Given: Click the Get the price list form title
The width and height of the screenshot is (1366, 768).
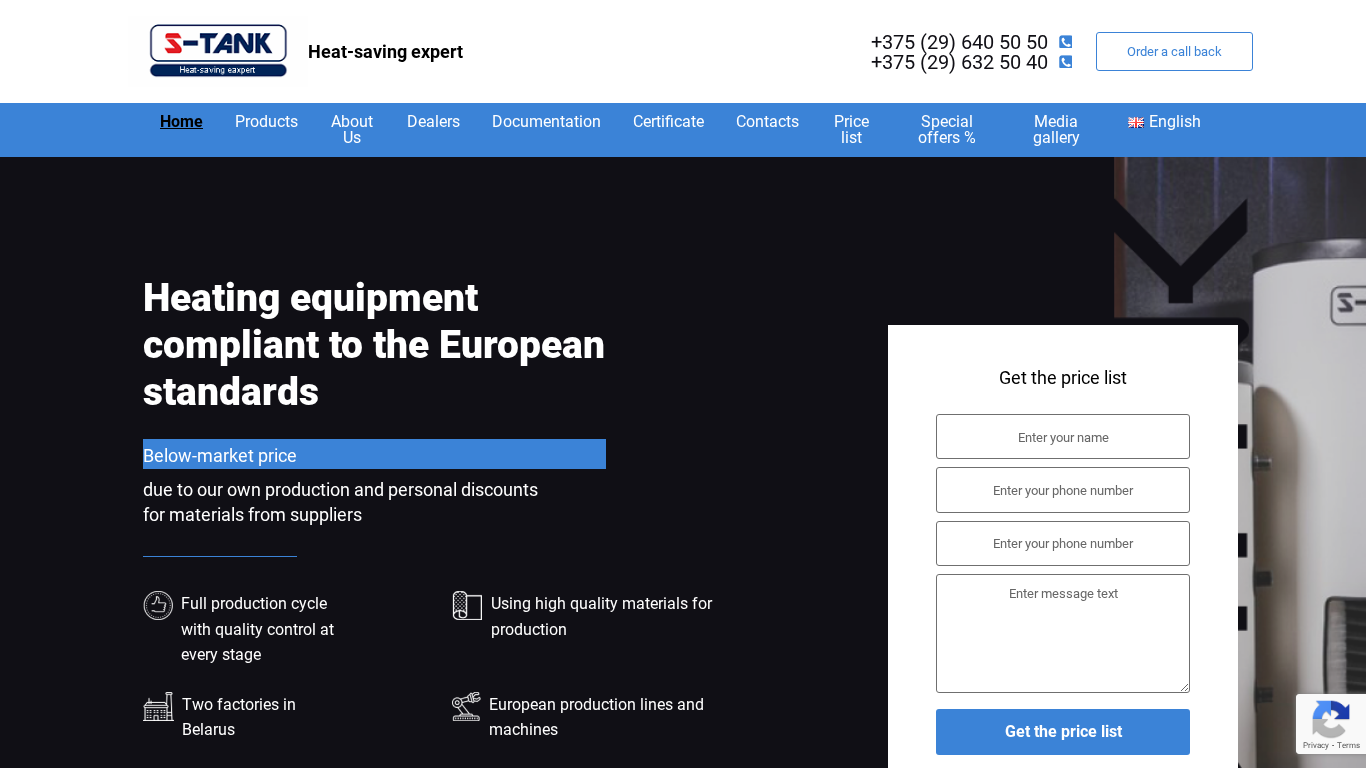Looking at the screenshot, I should pyautogui.click(x=1063, y=378).
